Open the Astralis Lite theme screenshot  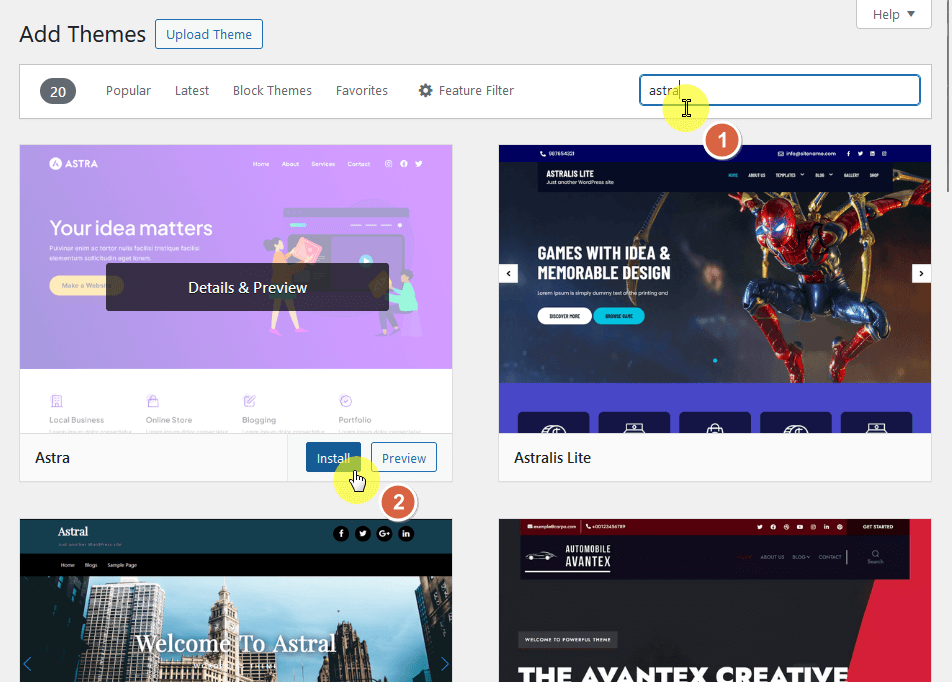tap(715, 289)
